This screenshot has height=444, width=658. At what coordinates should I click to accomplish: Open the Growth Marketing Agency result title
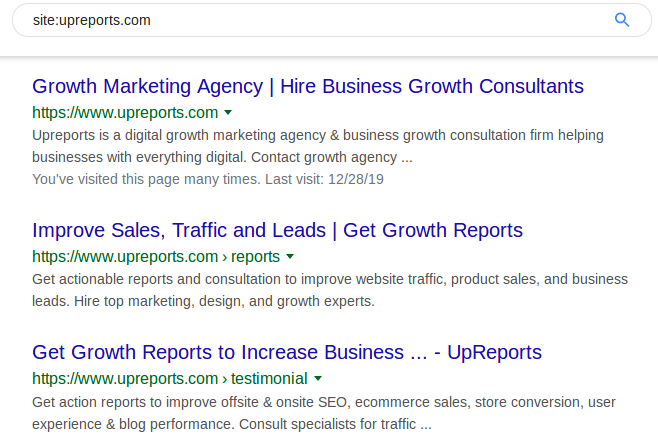click(308, 86)
